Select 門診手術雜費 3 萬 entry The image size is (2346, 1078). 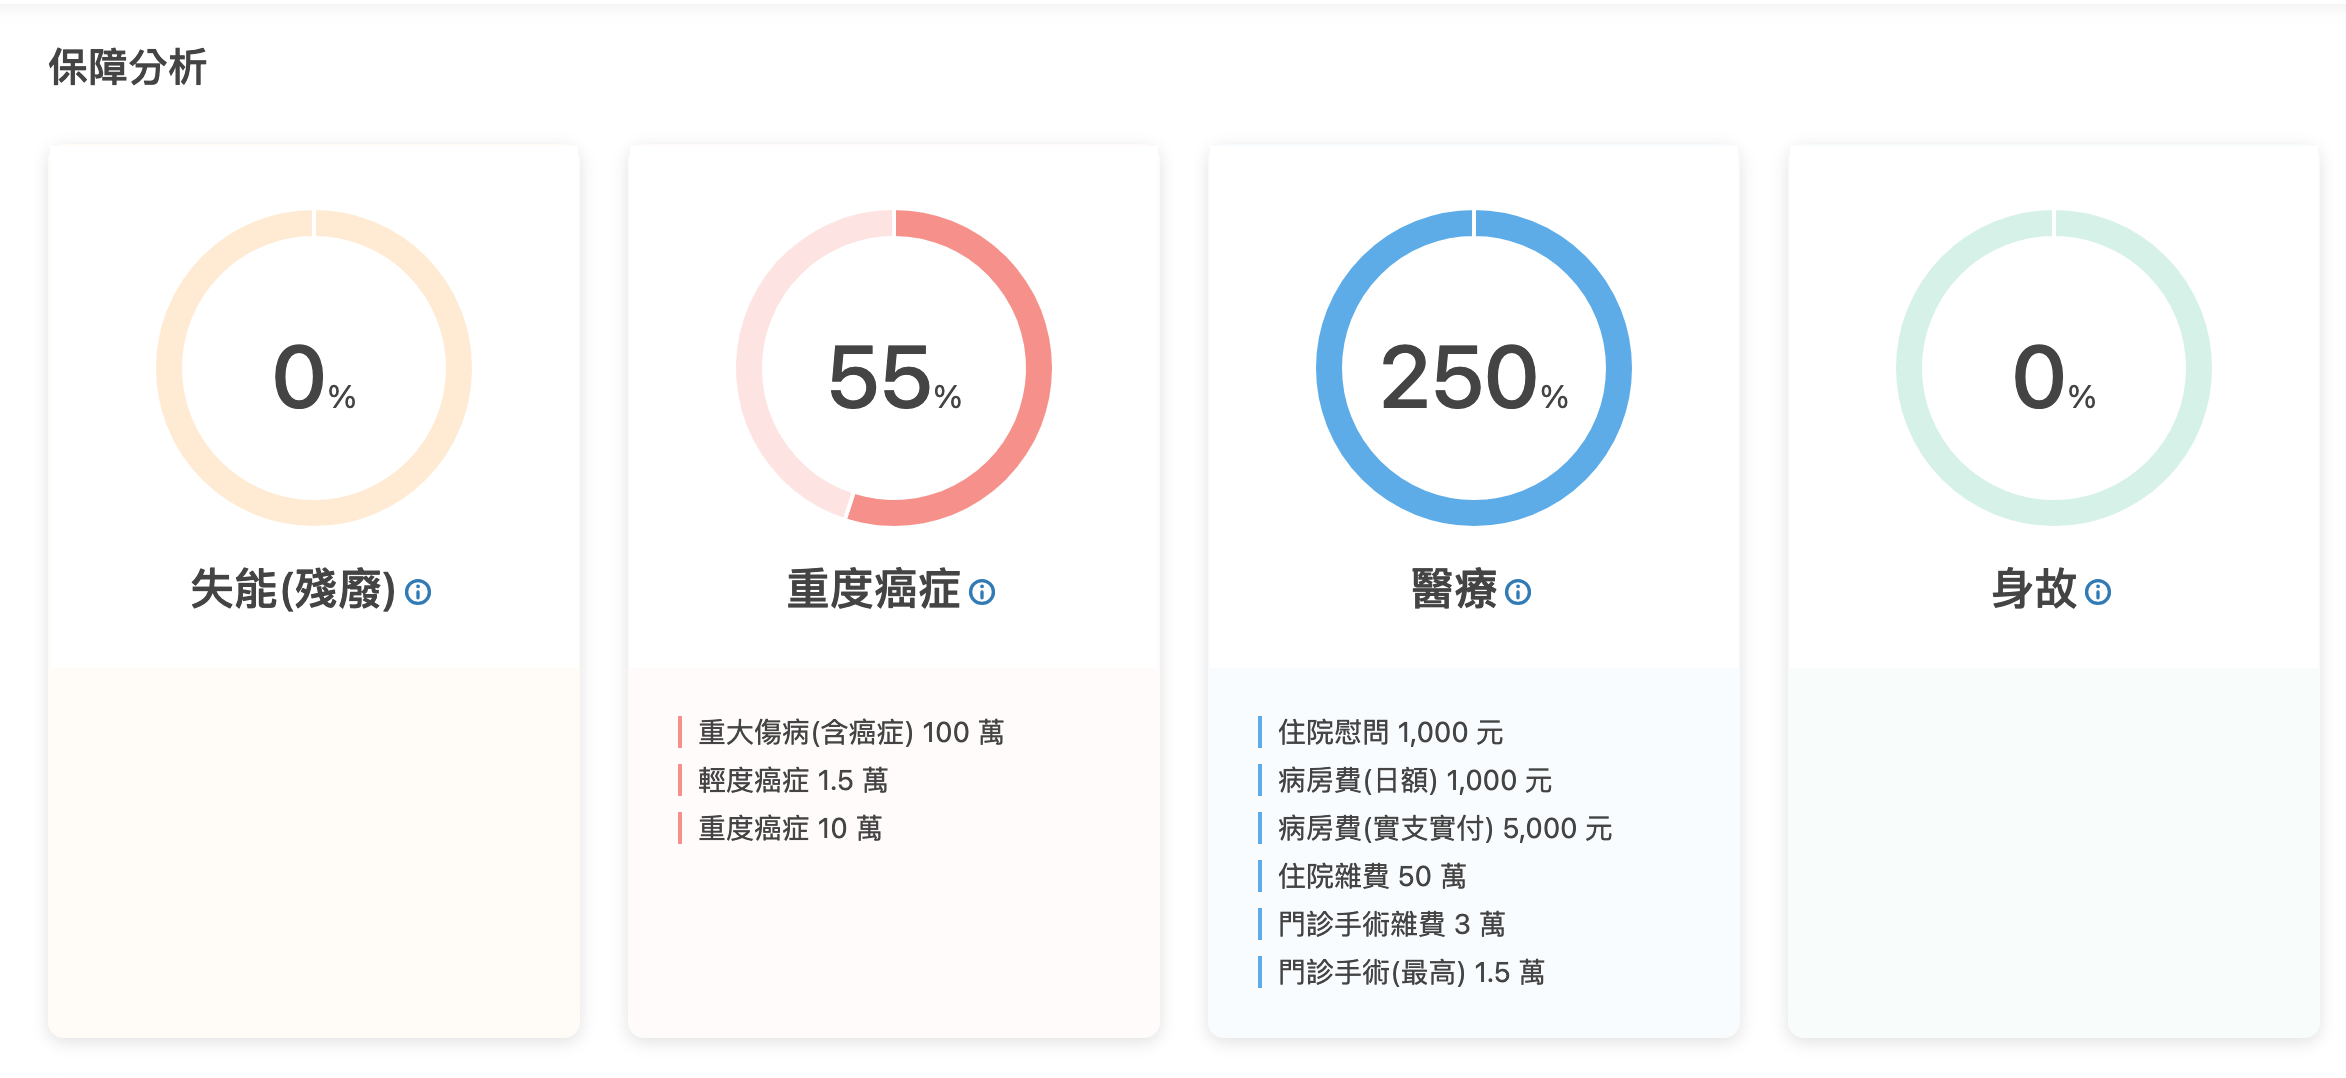coord(1391,924)
